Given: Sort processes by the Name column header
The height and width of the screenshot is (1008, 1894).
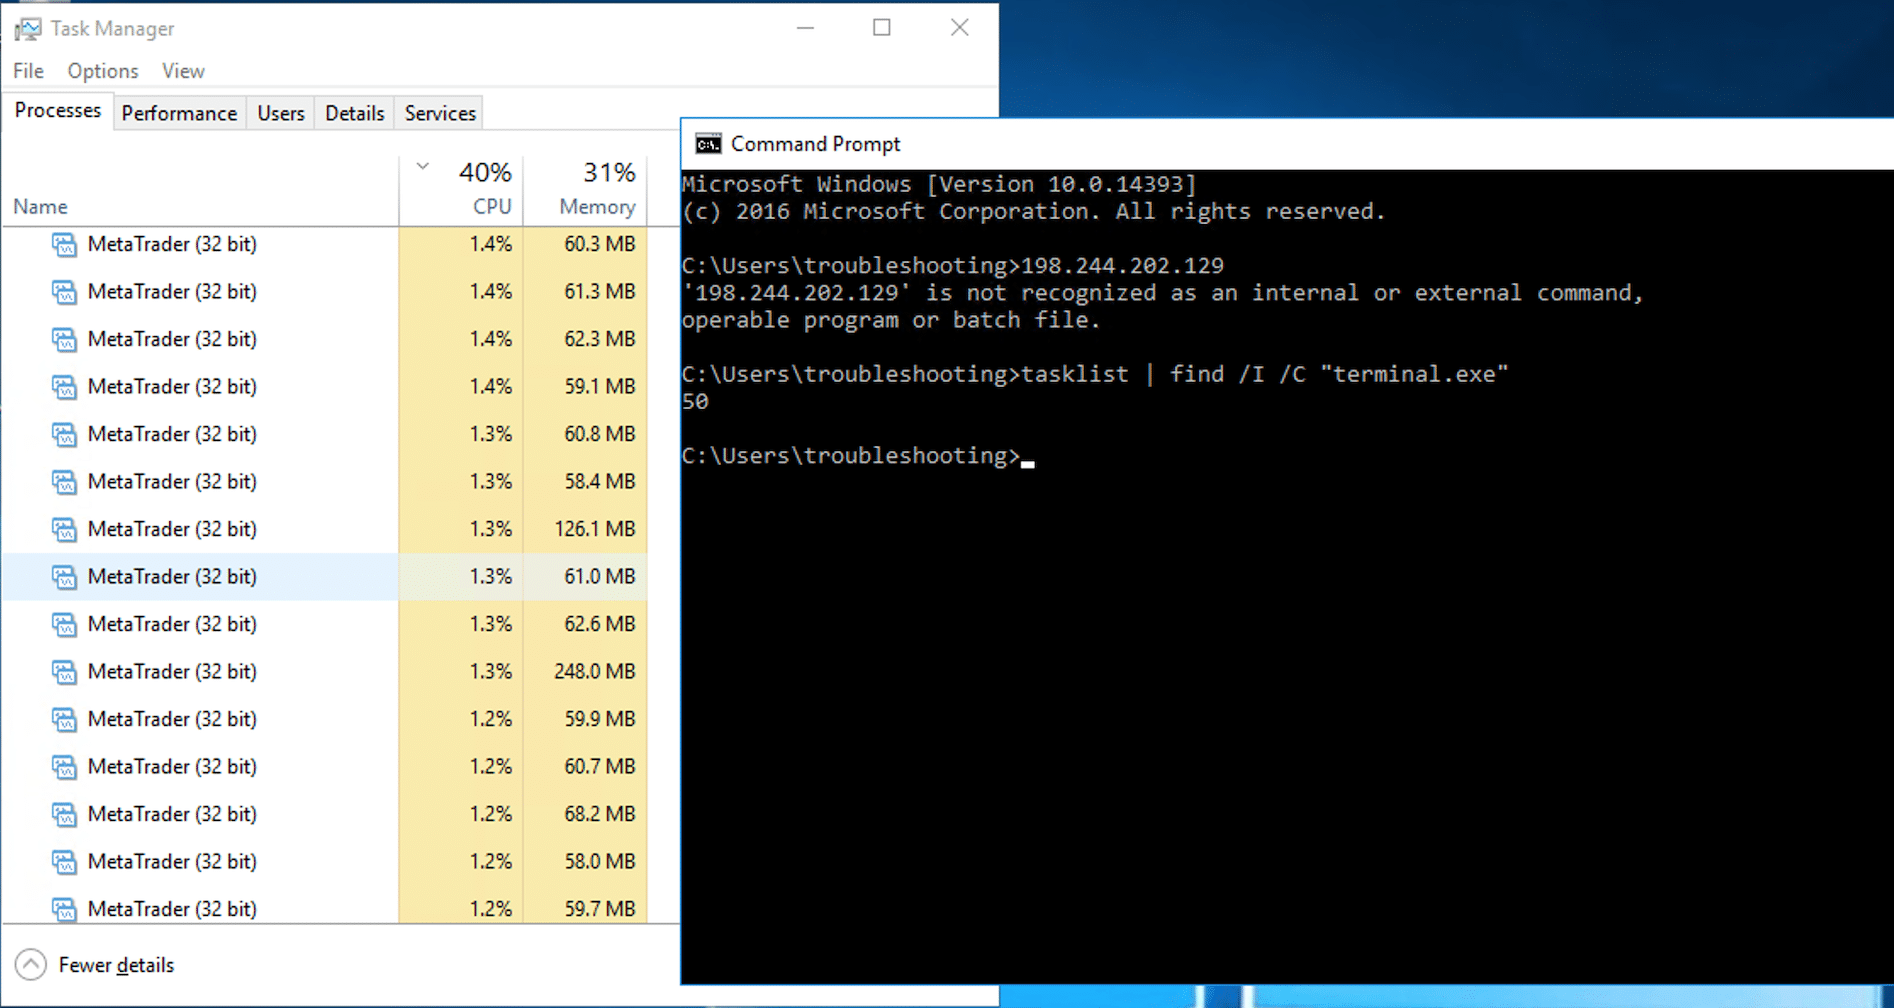Looking at the screenshot, I should [x=200, y=191].
